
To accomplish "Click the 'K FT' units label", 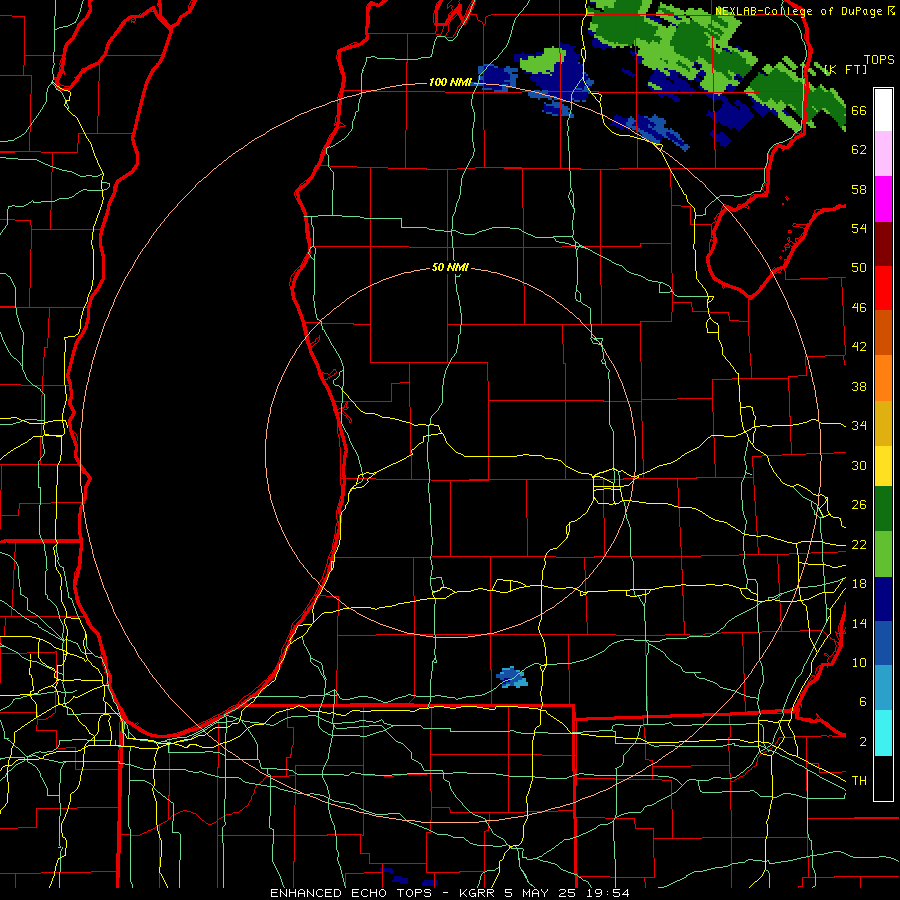I will (x=846, y=69).
